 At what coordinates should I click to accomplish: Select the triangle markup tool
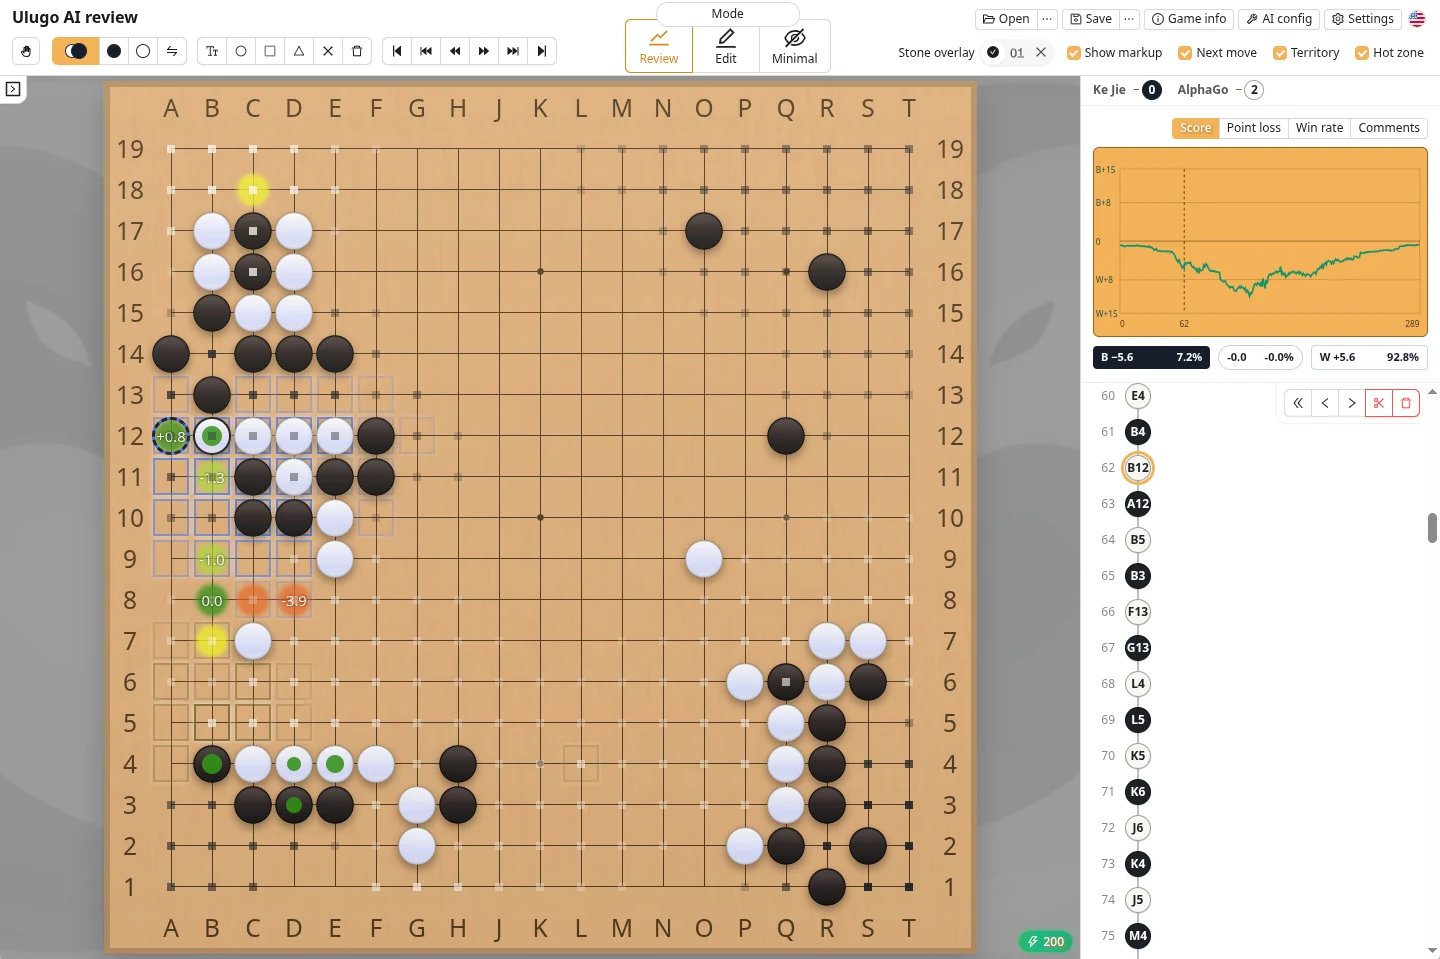point(299,51)
